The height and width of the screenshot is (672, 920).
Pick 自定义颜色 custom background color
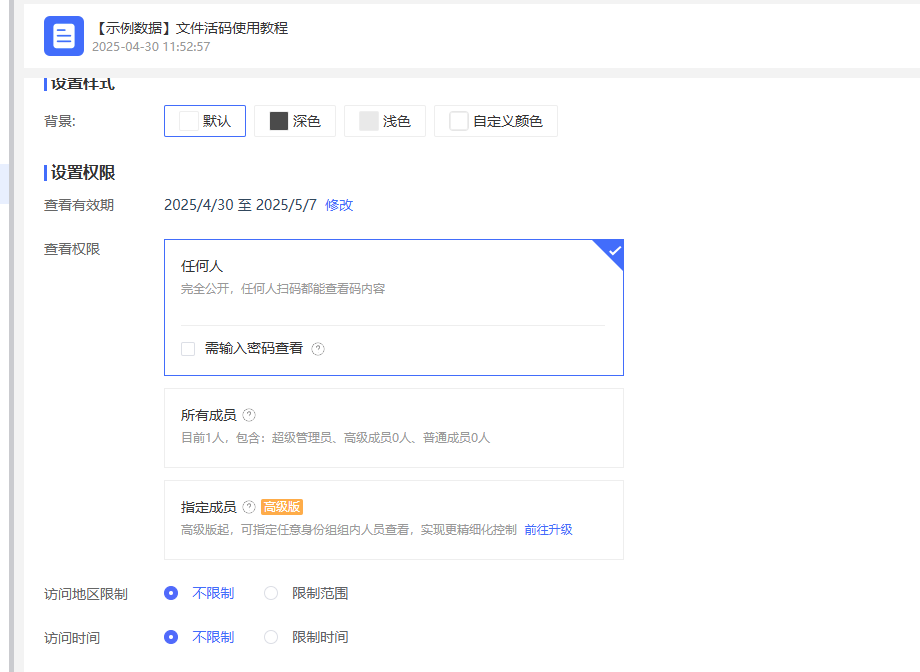[x=496, y=121]
